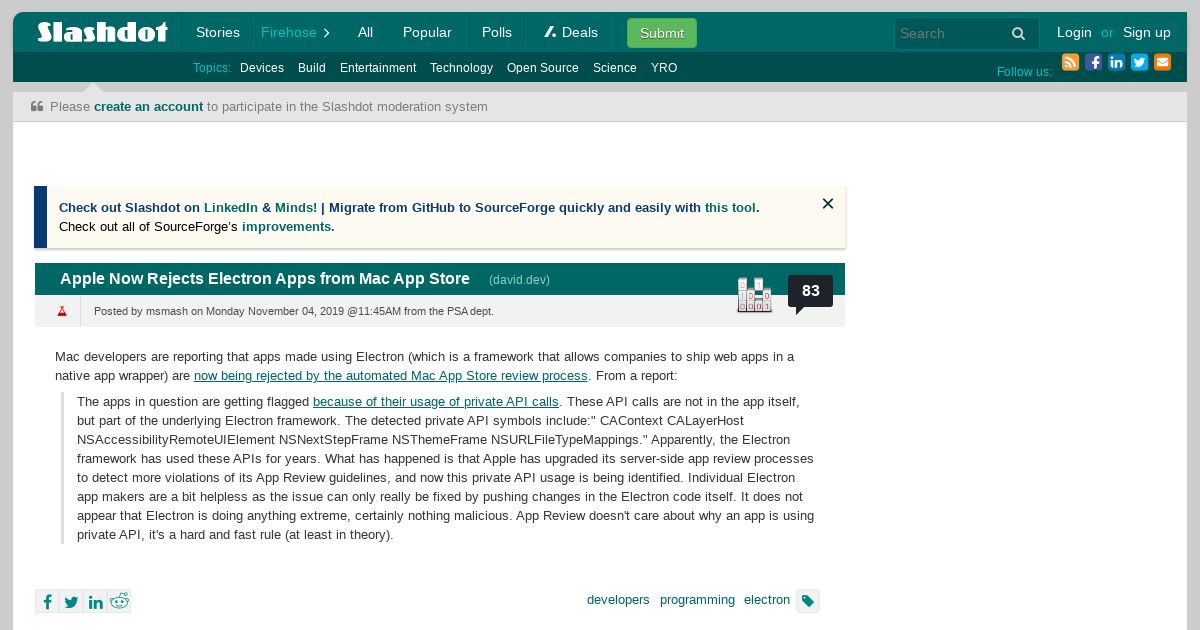Screen dimensions: 1200x630
Task: Share story on Facebook below article
Action: [47, 601]
